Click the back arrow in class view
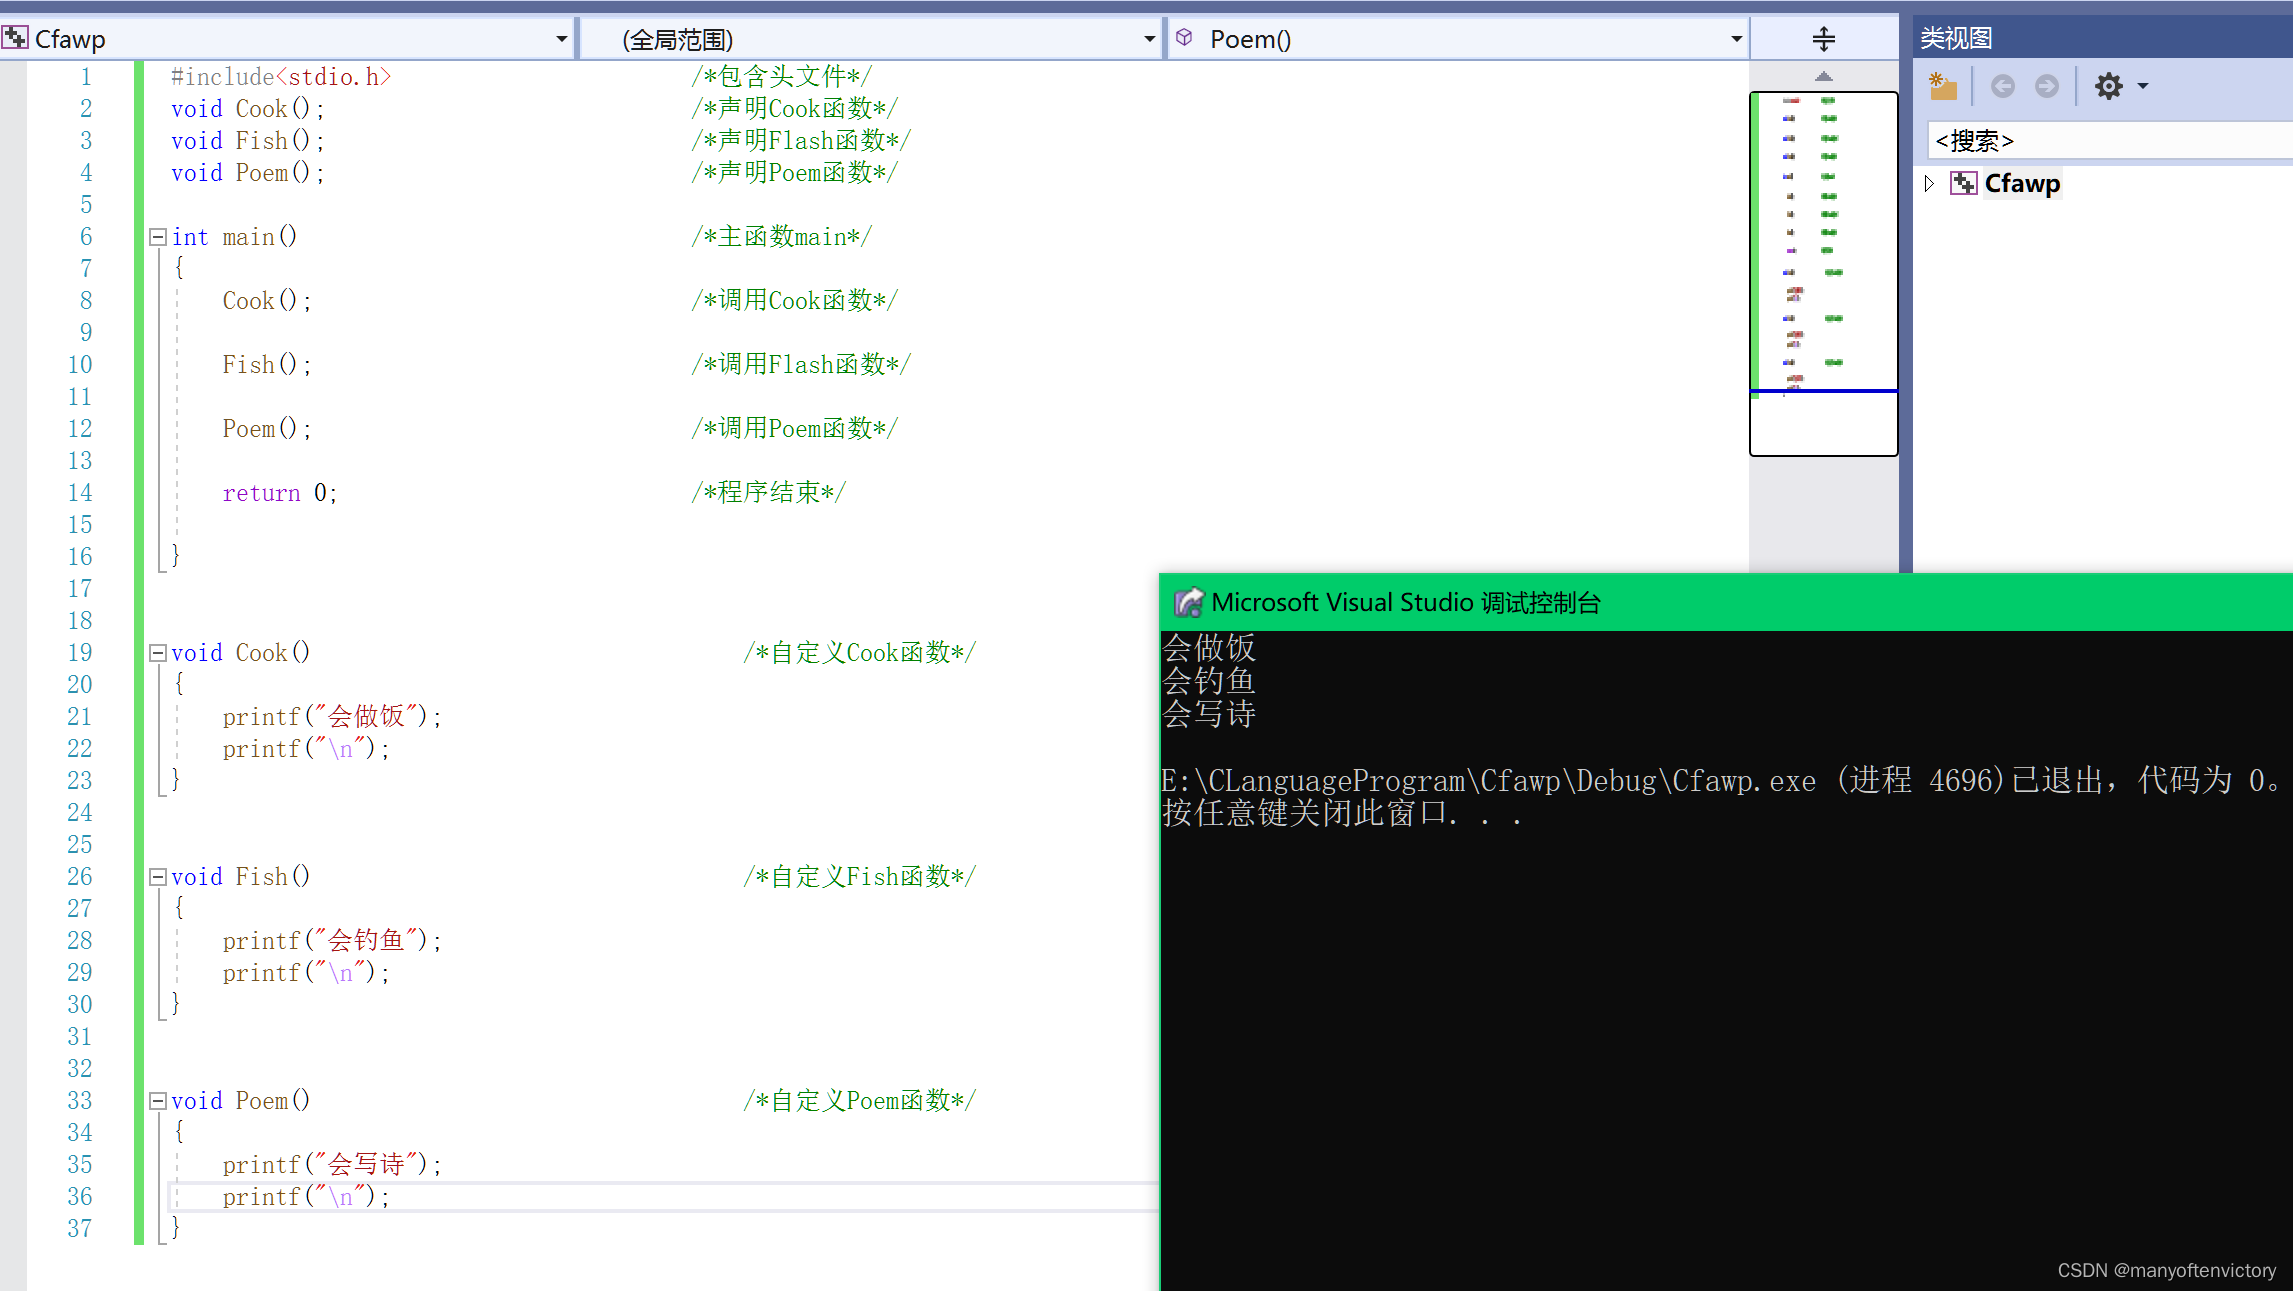 2002,87
